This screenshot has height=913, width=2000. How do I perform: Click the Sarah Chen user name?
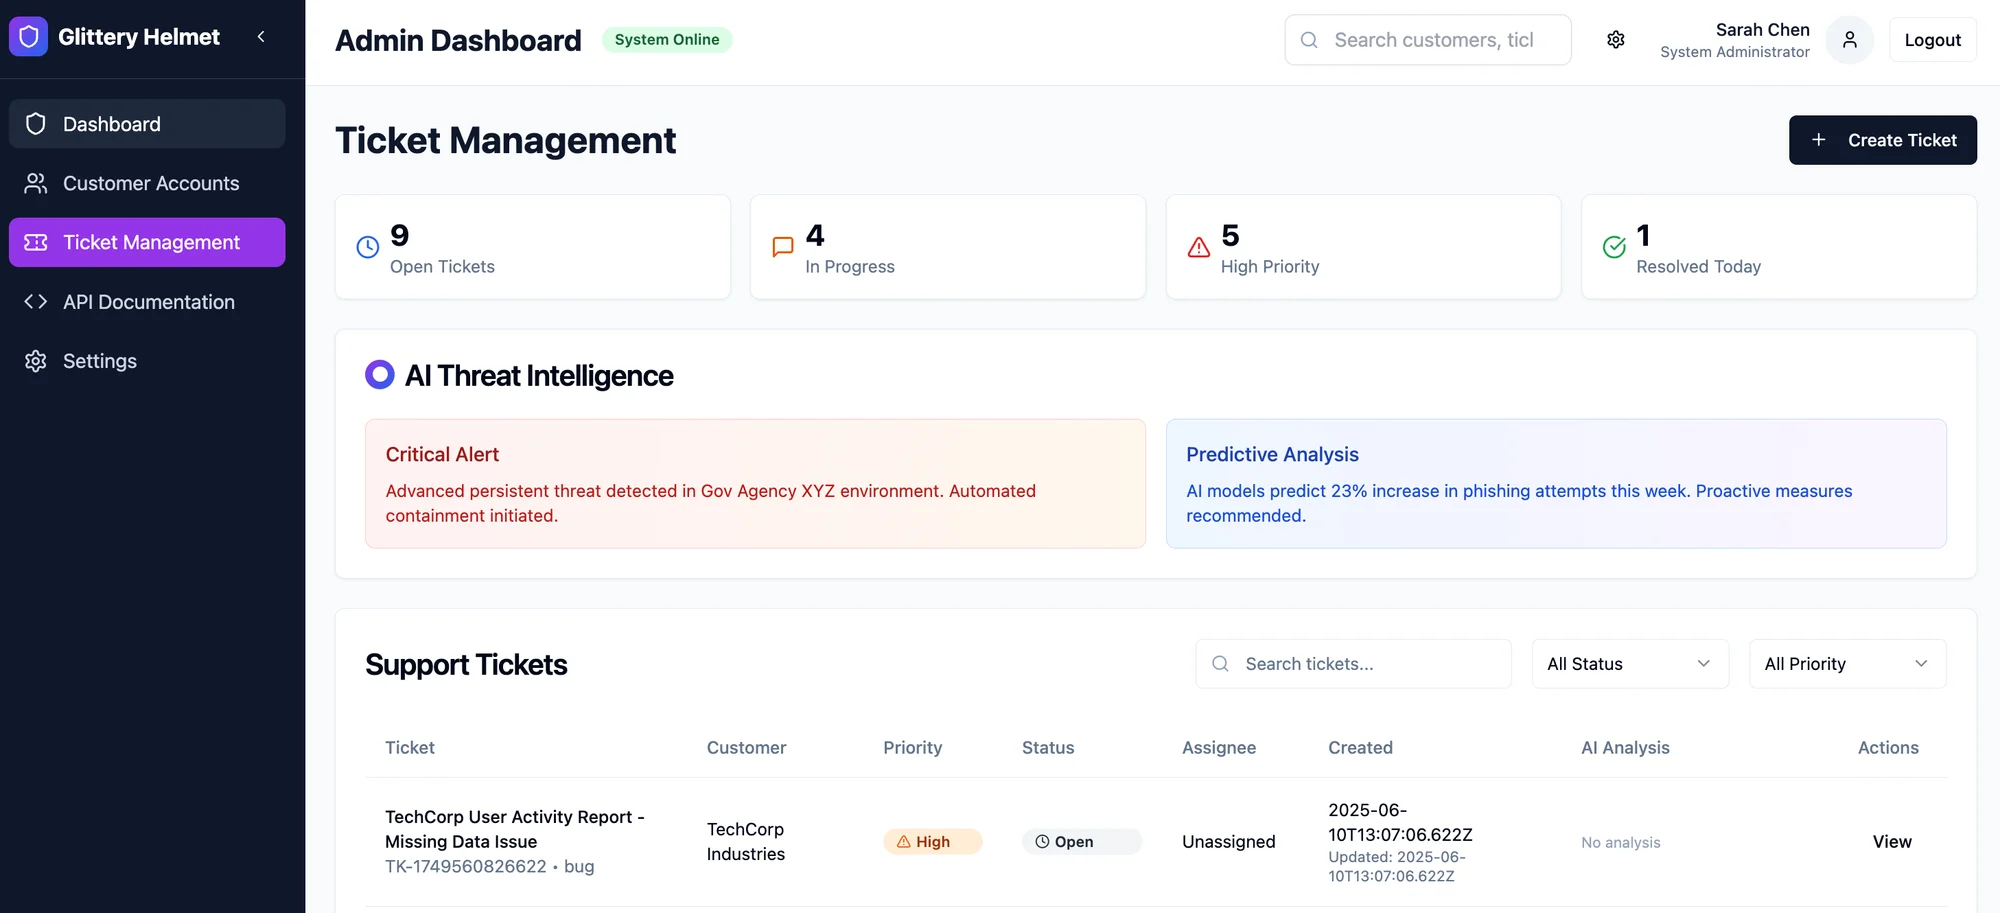1763,30
